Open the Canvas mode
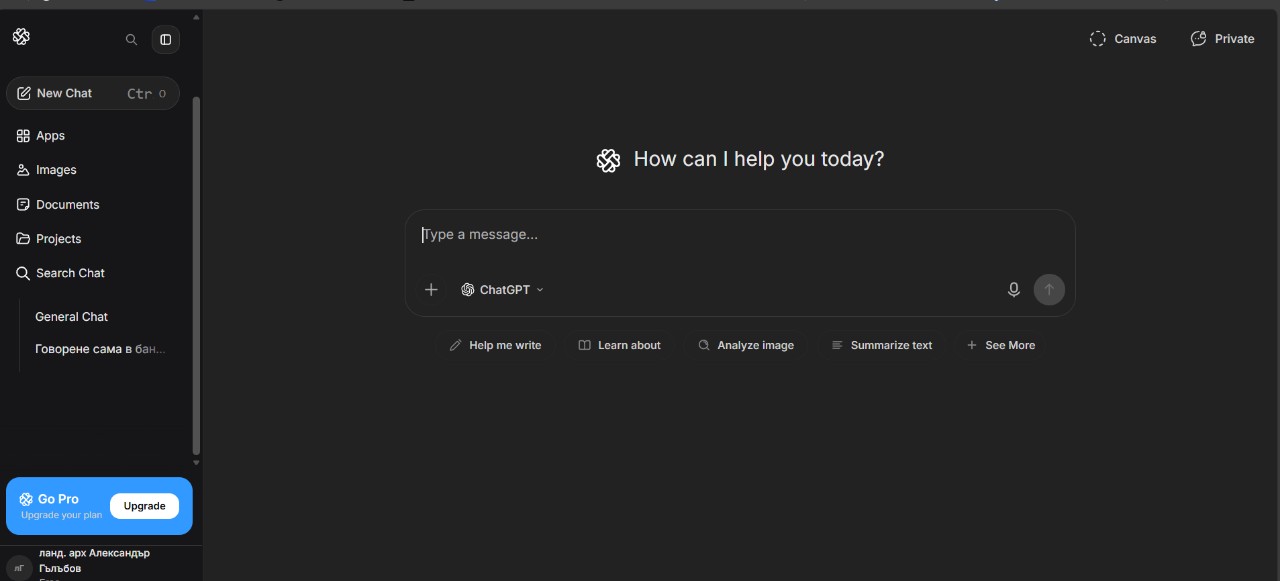This screenshot has width=1280, height=581. point(1122,39)
